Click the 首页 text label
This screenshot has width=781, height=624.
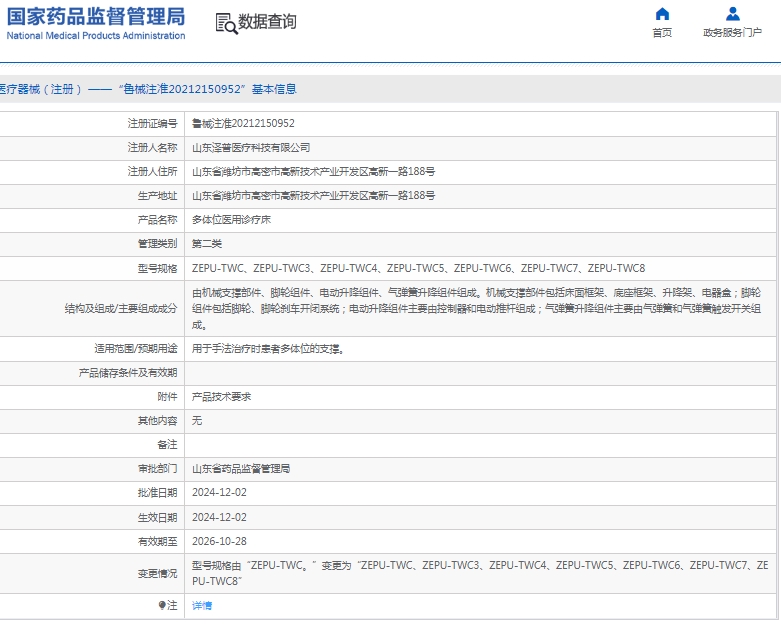point(662,33)
